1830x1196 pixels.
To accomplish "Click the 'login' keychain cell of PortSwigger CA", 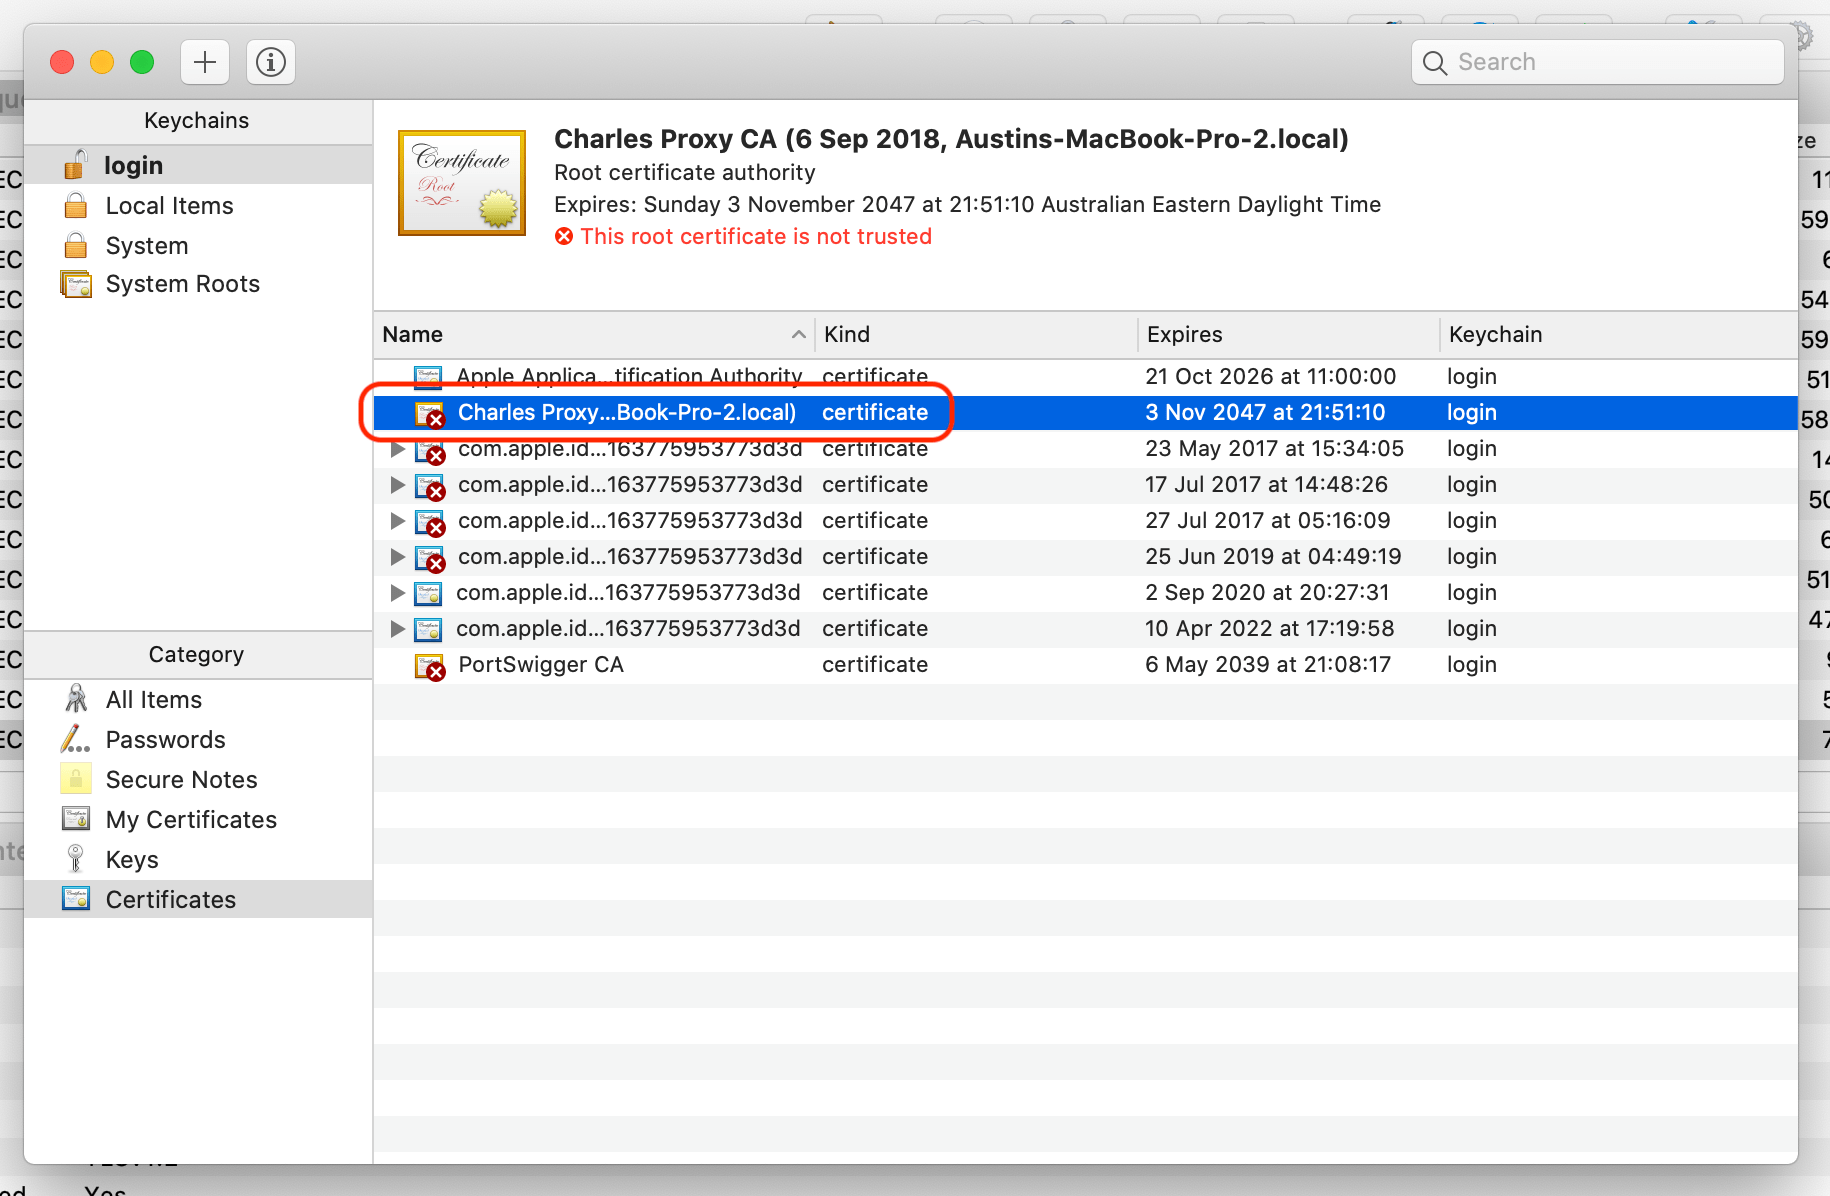I will 1471,665.
